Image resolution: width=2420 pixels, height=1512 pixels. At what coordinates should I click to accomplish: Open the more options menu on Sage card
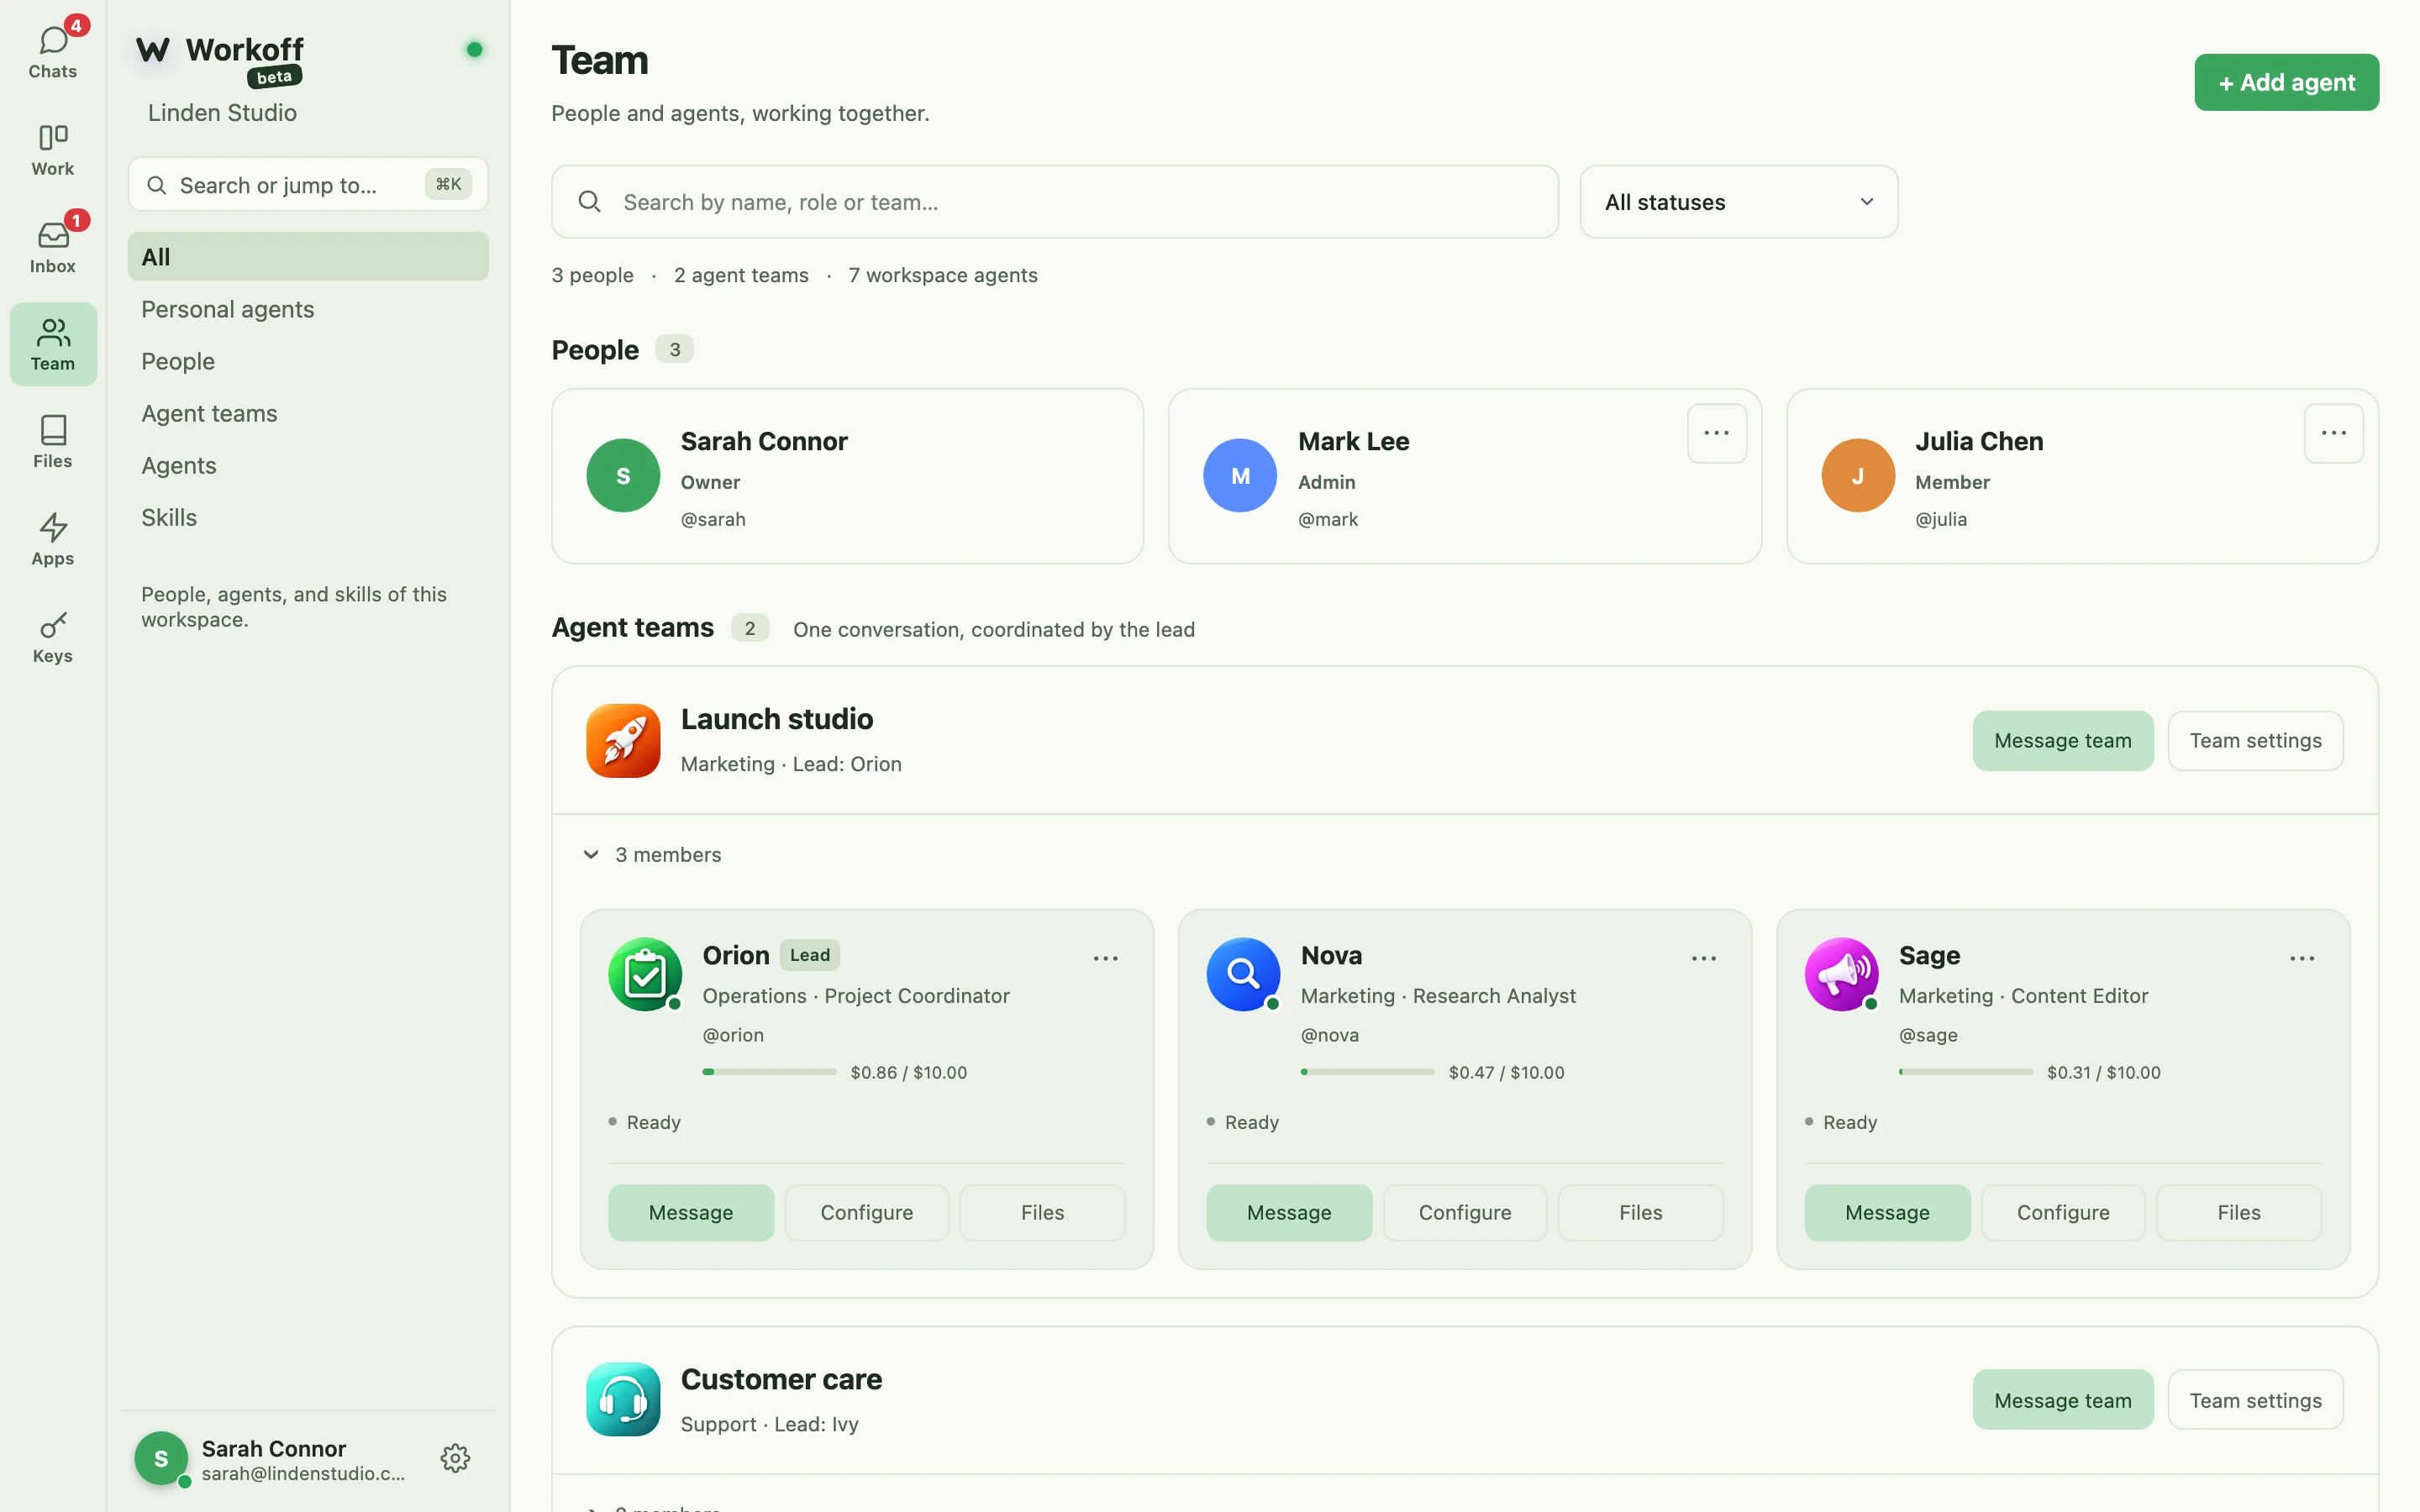click(x=2302, y=958)
